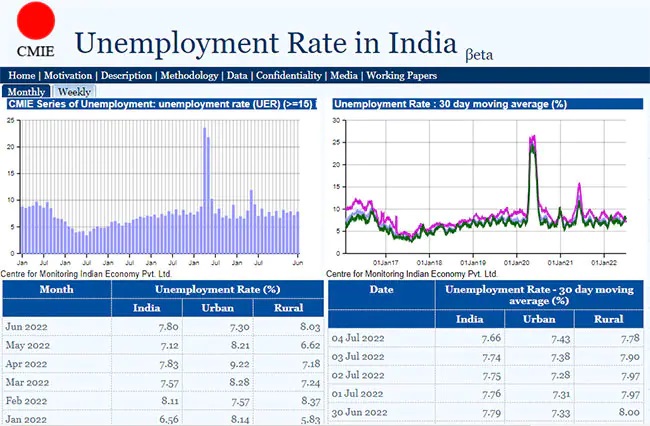Open the Confidentiality link

289,75
